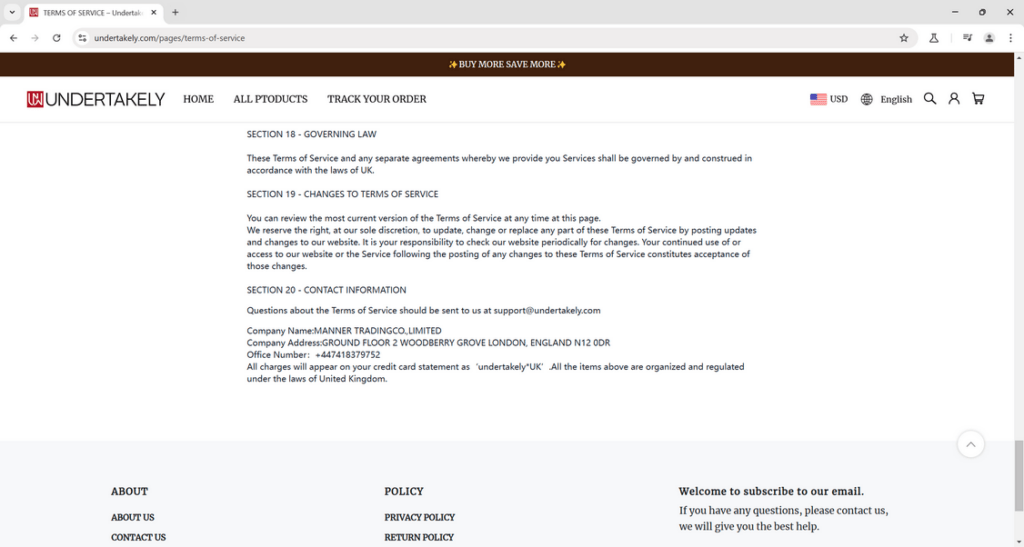Open Chrome profile avatar icon
The height and width of the screenshot is (547, 1024).
pos(989,38)
